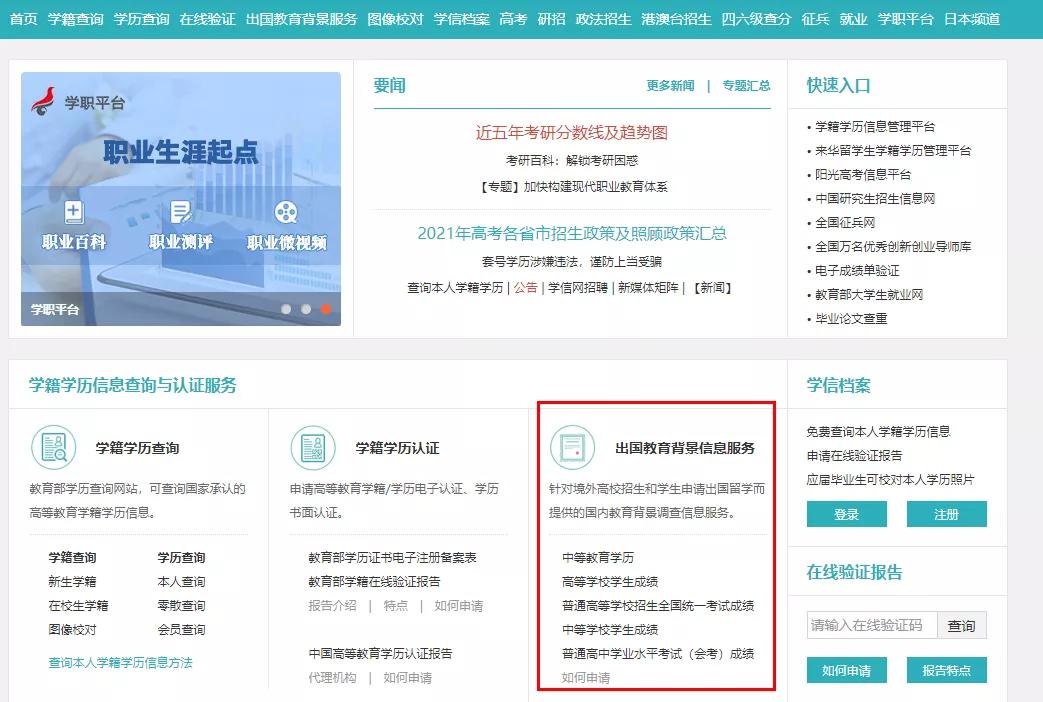Open the 出国教育背景信息服务 document icon
The width and height of the screenshot is (1043, 702).
click(575, 448)
